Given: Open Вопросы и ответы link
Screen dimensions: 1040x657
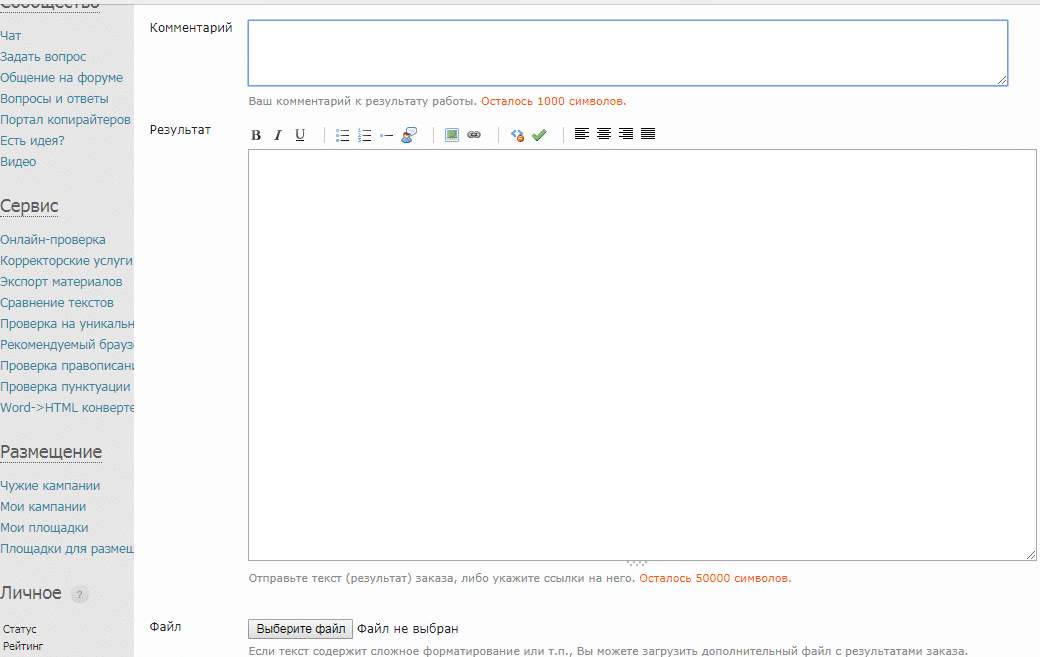Looking at the screenshot, I should [x=54, y=99].
